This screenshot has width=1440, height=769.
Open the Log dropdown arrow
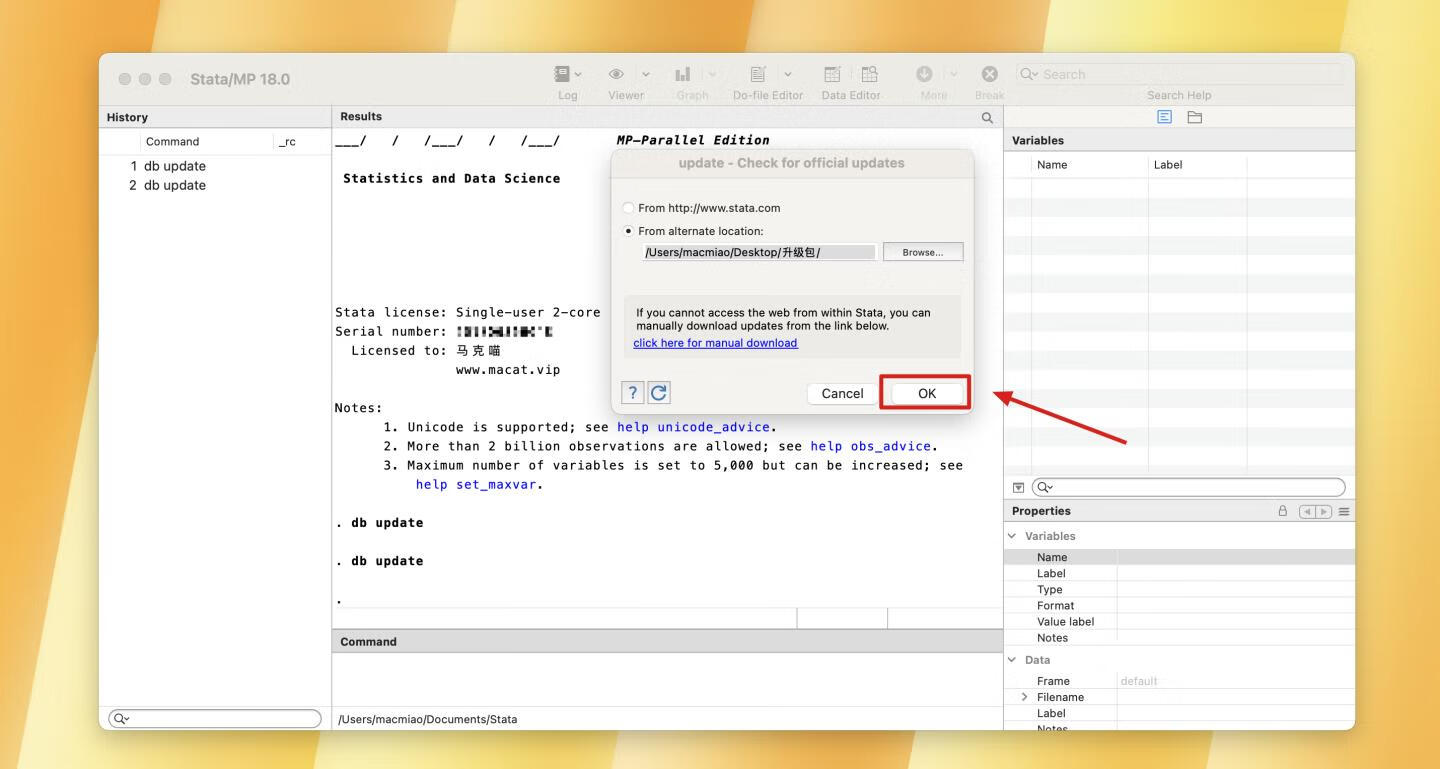[x=578, y=74]
